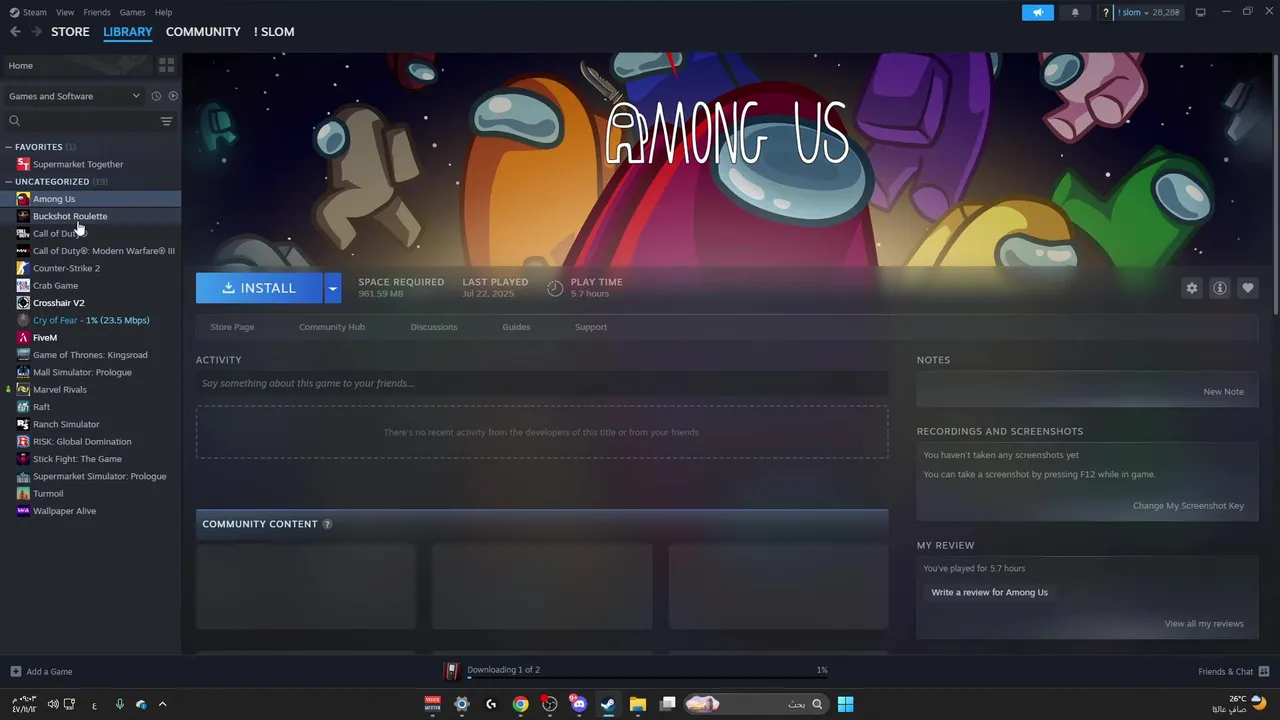Open the Friends menu
Image resolution: width=1280 pixels, height=720 pixels.
point(97,12)
